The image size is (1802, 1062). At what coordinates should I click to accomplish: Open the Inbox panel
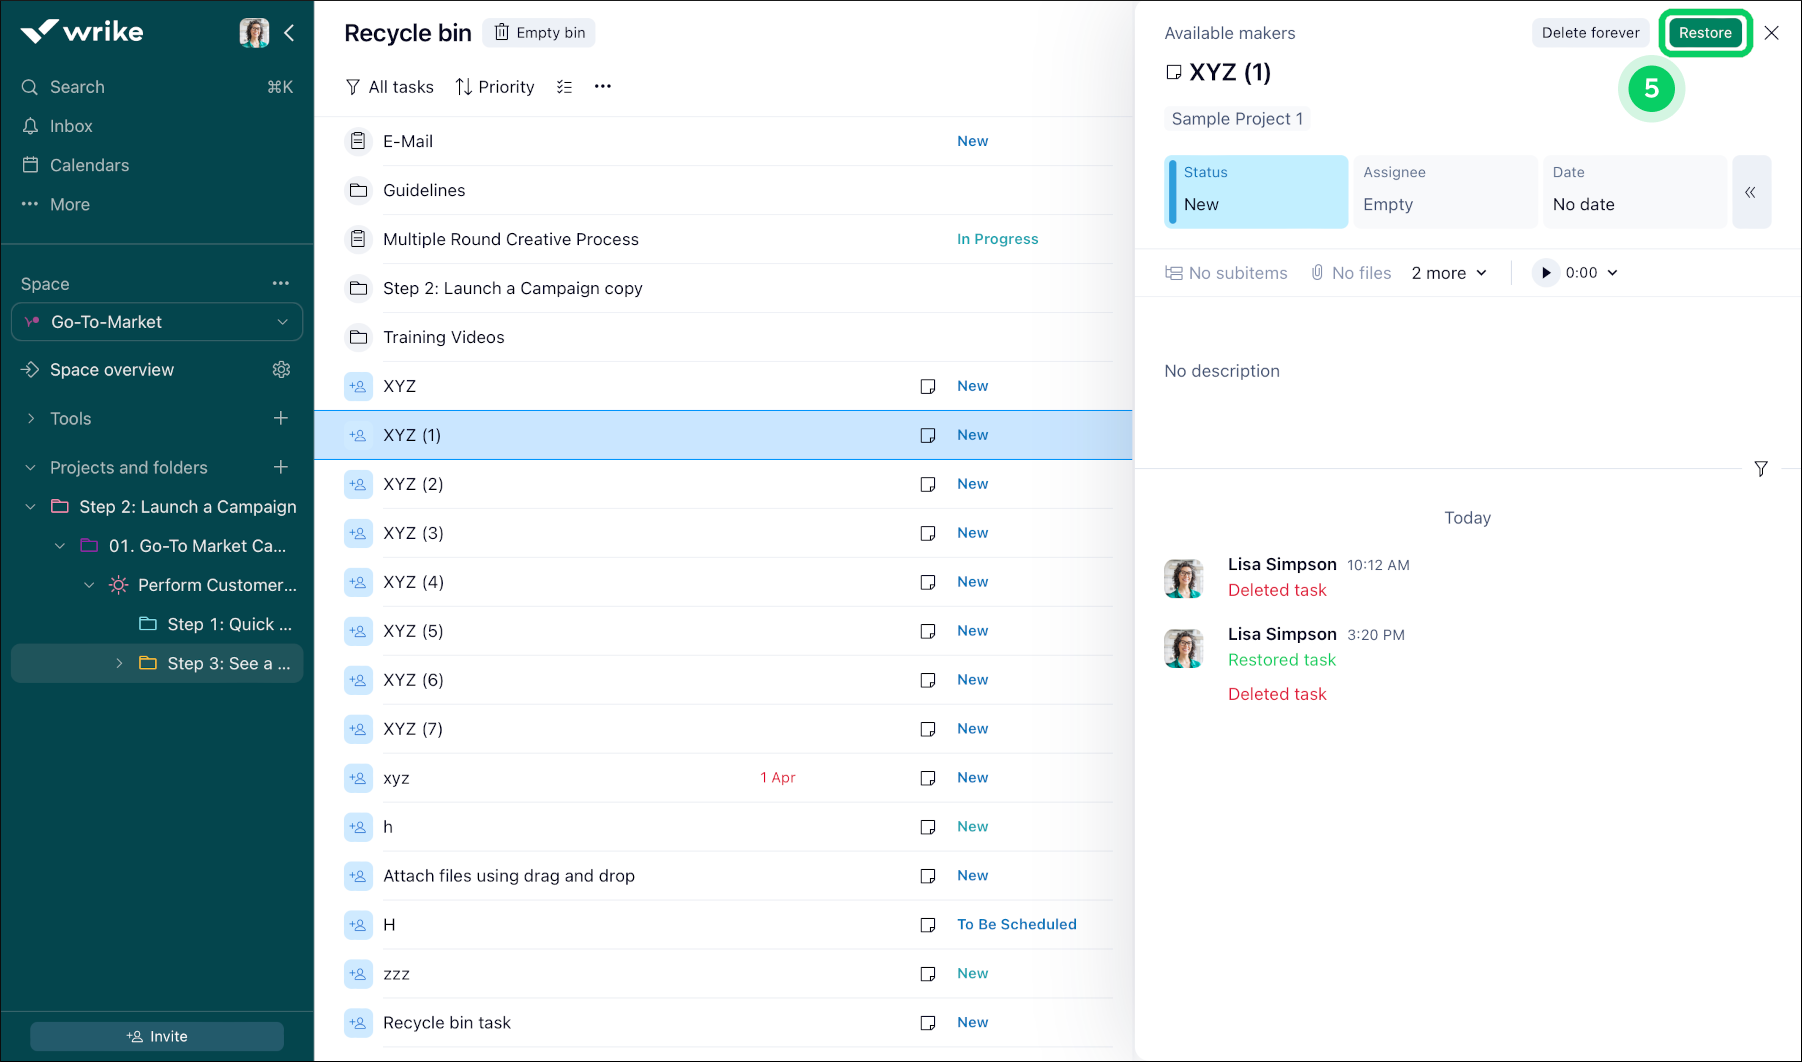[70, 125]
